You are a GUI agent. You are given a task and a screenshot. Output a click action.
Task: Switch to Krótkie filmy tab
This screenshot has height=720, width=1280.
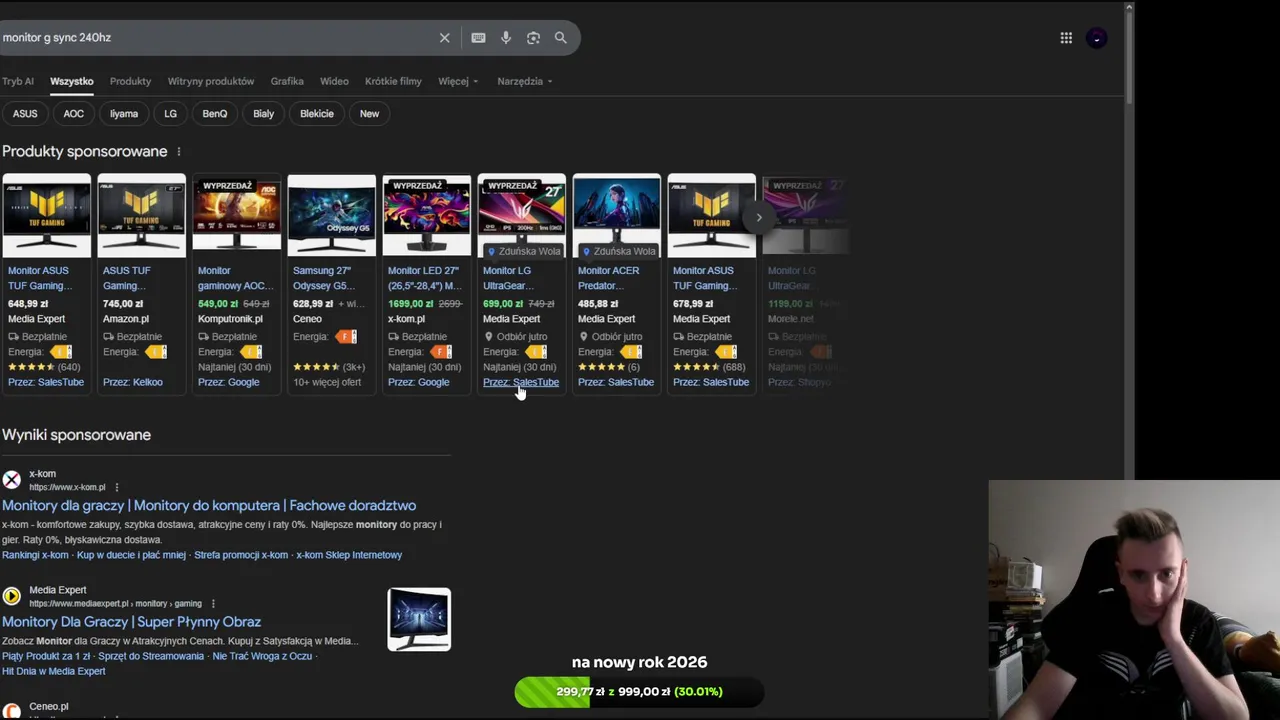point(393,81)
